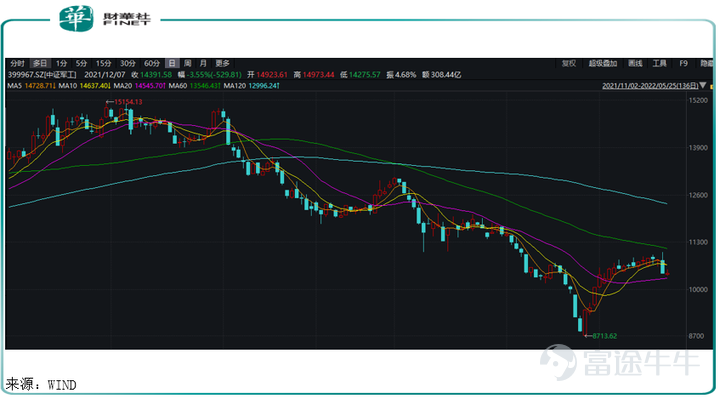Viewport: 720px width, 399px height.
Task: Click the 振 4.68% amplitude value
Action: tap(401, 75)
